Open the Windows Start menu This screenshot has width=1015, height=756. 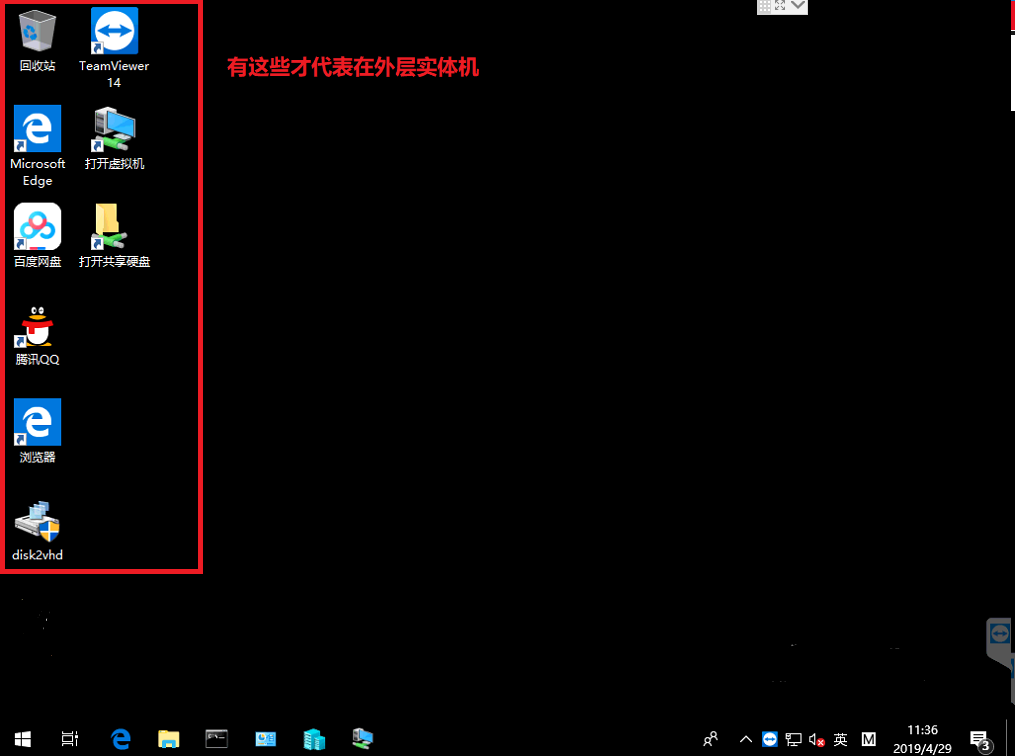[x=23, y=739]
